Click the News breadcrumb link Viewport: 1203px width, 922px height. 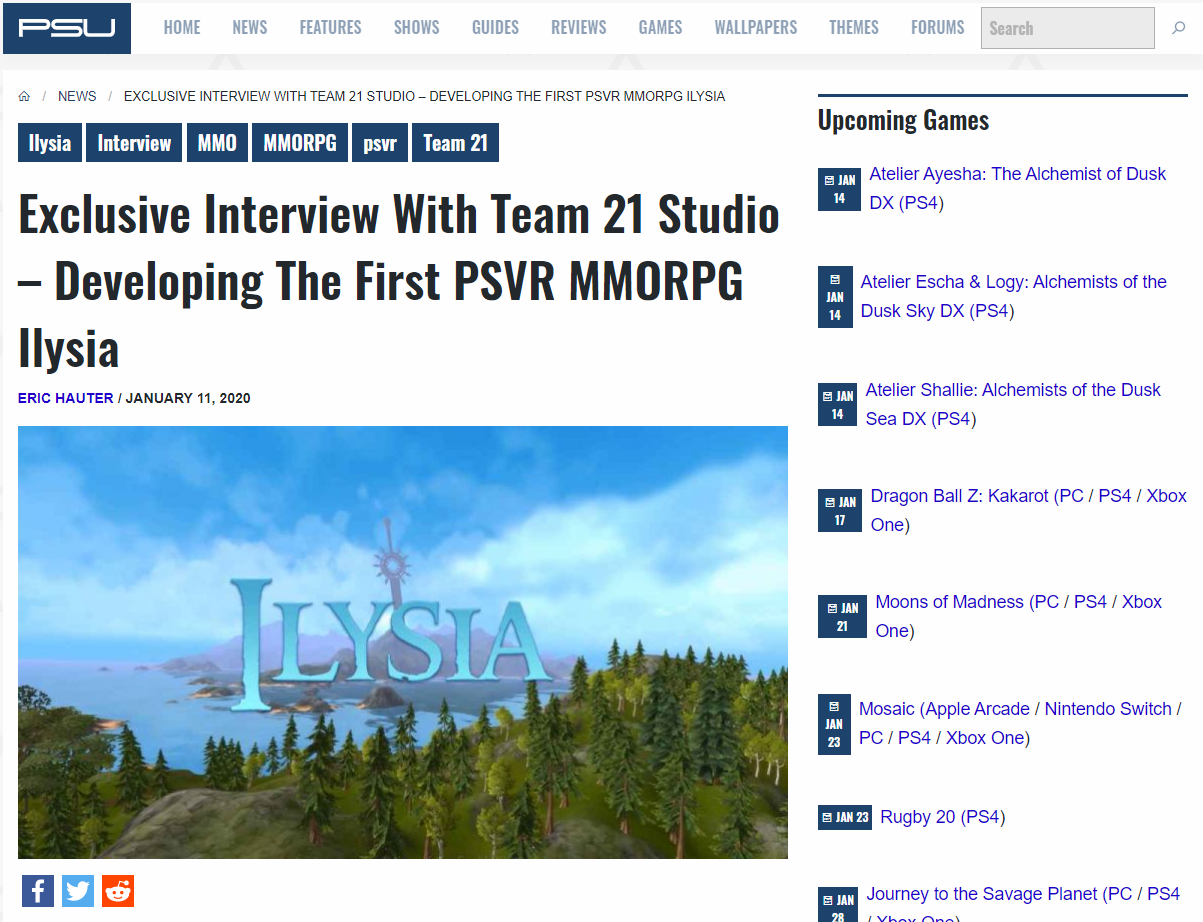[x=77, y=97]
